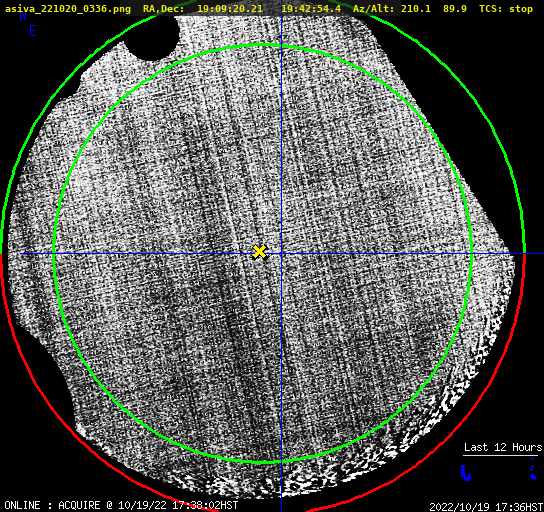Click the filename asiva_221020_0336.png

[68, 9]
